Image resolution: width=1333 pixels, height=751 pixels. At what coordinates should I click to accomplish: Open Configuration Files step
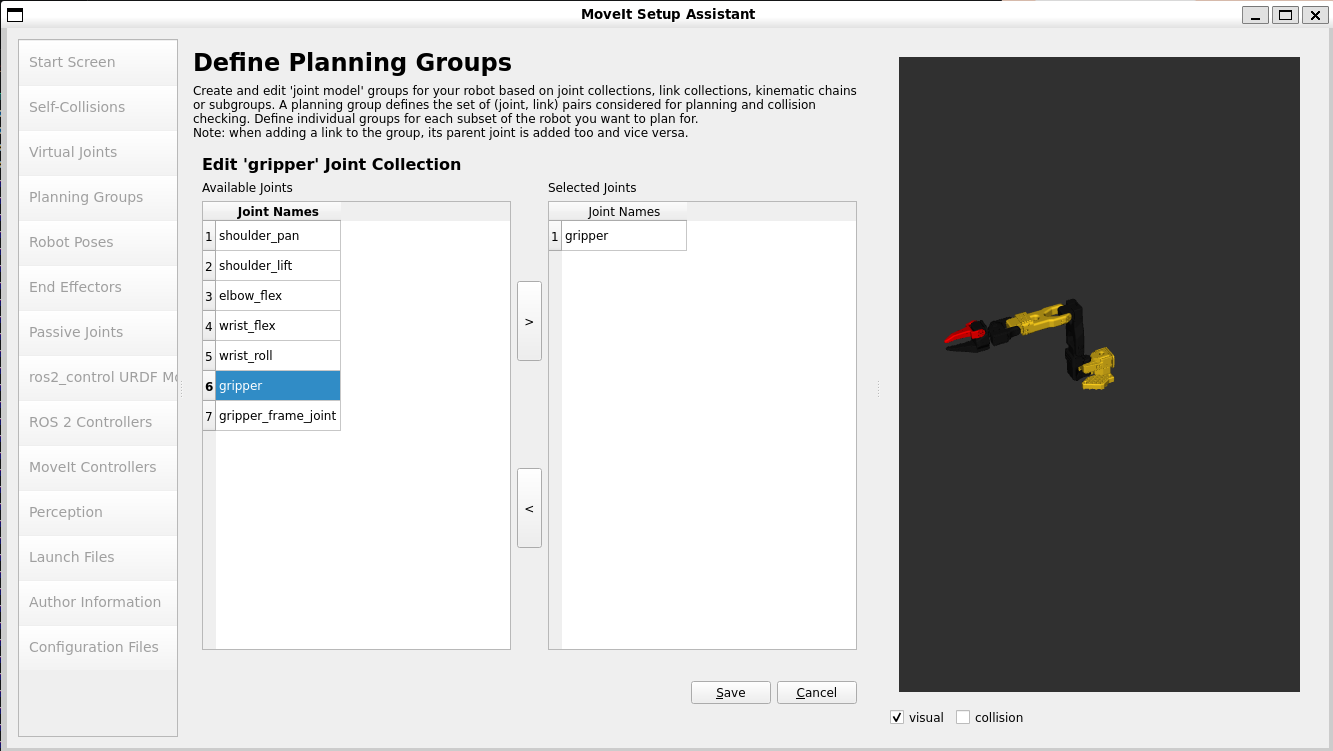(x=98, y=647)
